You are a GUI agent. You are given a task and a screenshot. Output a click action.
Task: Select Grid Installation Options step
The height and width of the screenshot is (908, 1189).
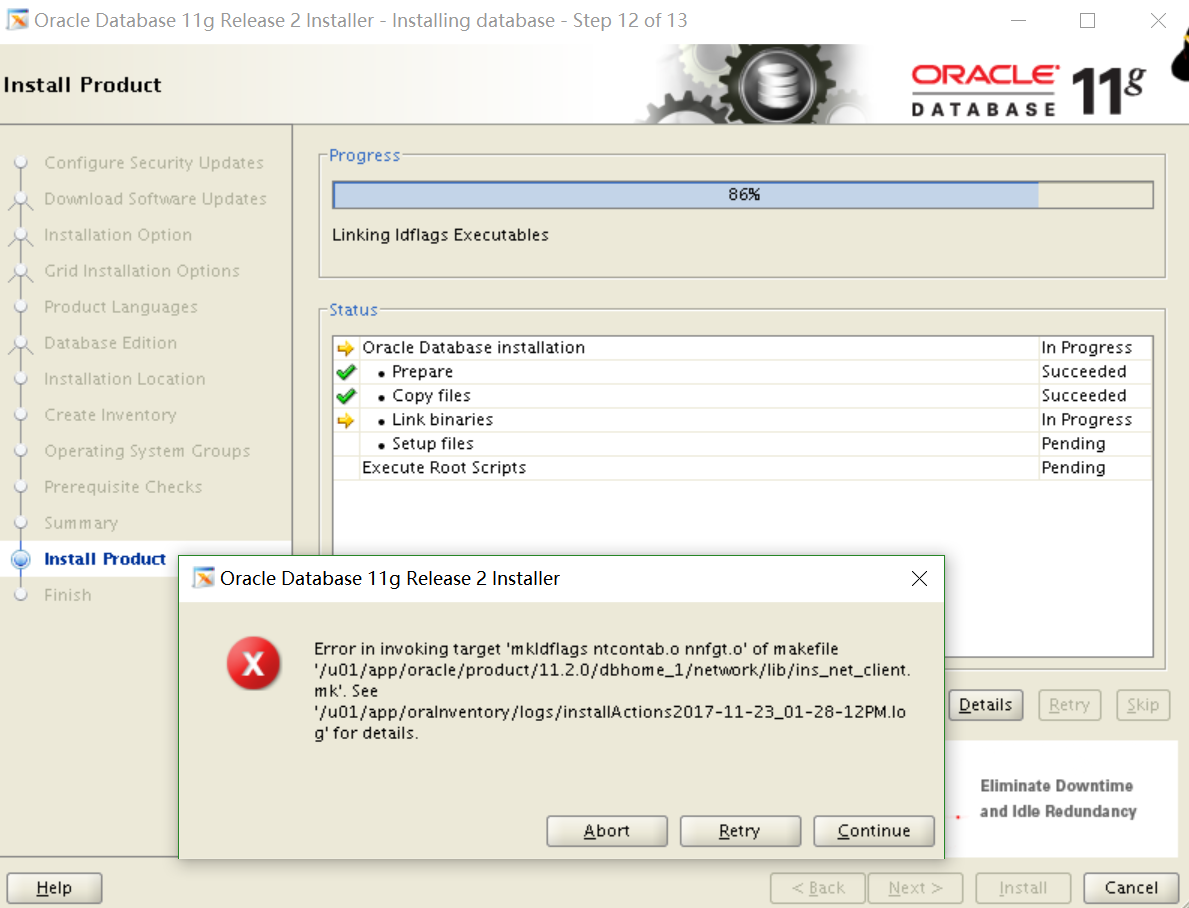point(142,271)
